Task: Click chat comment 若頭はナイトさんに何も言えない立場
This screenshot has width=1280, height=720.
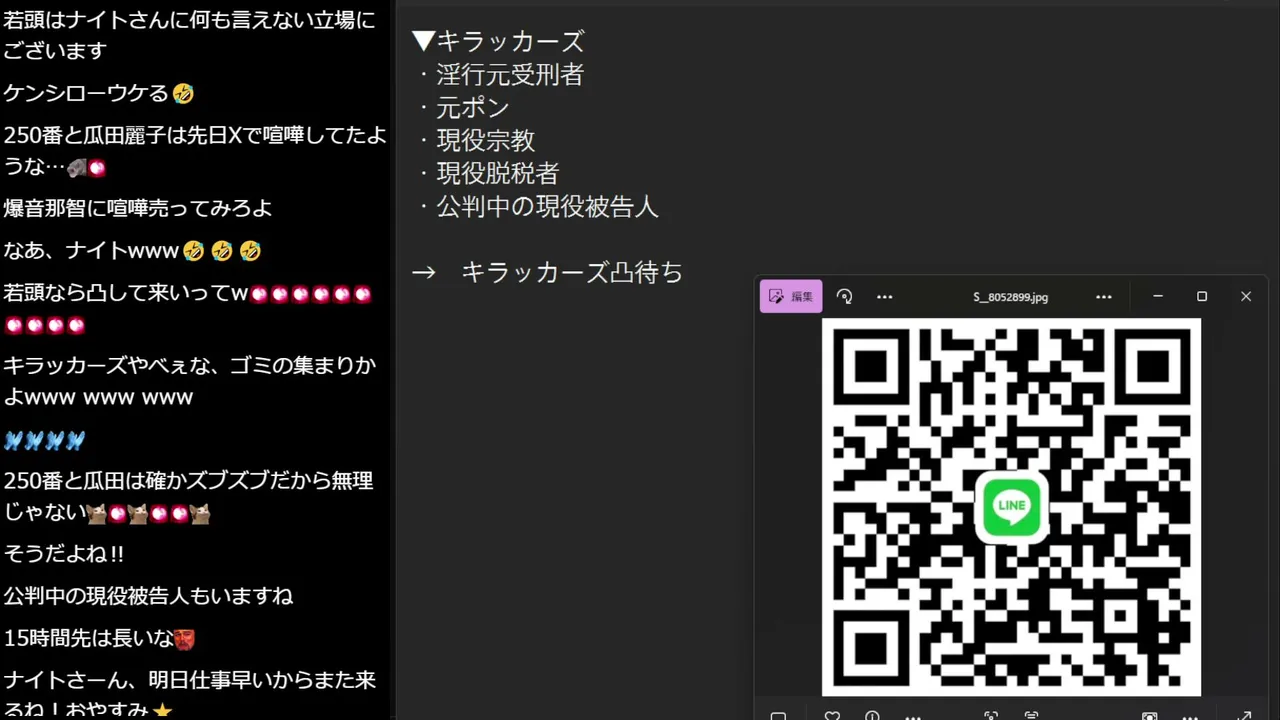Action: pyautogui.click(x=190, y=35)
